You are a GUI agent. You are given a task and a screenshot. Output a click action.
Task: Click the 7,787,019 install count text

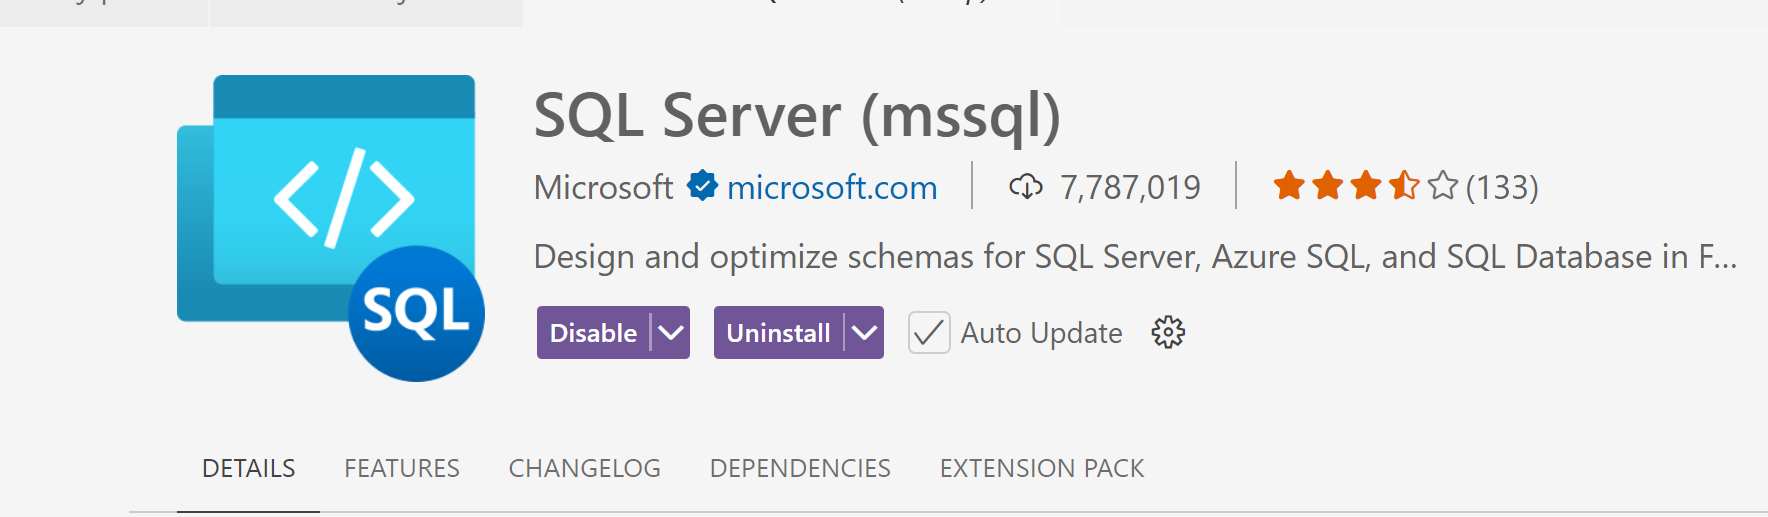point(1130,187)
